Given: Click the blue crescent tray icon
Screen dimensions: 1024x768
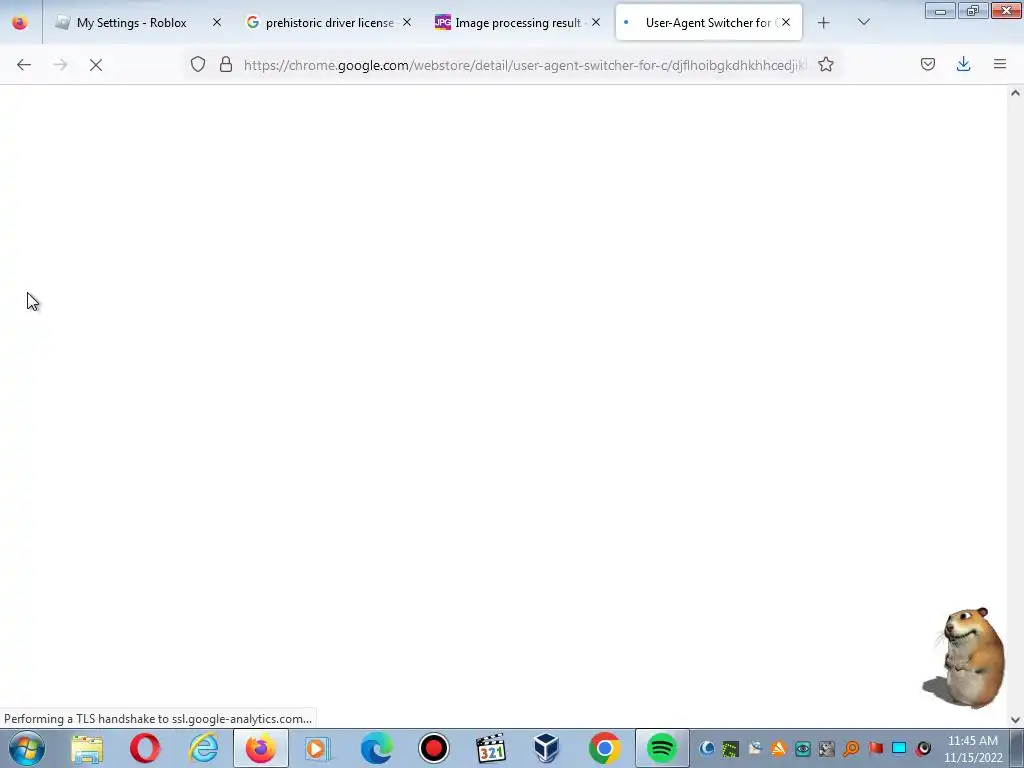Looking at the screenshot, I should (707, 748).
